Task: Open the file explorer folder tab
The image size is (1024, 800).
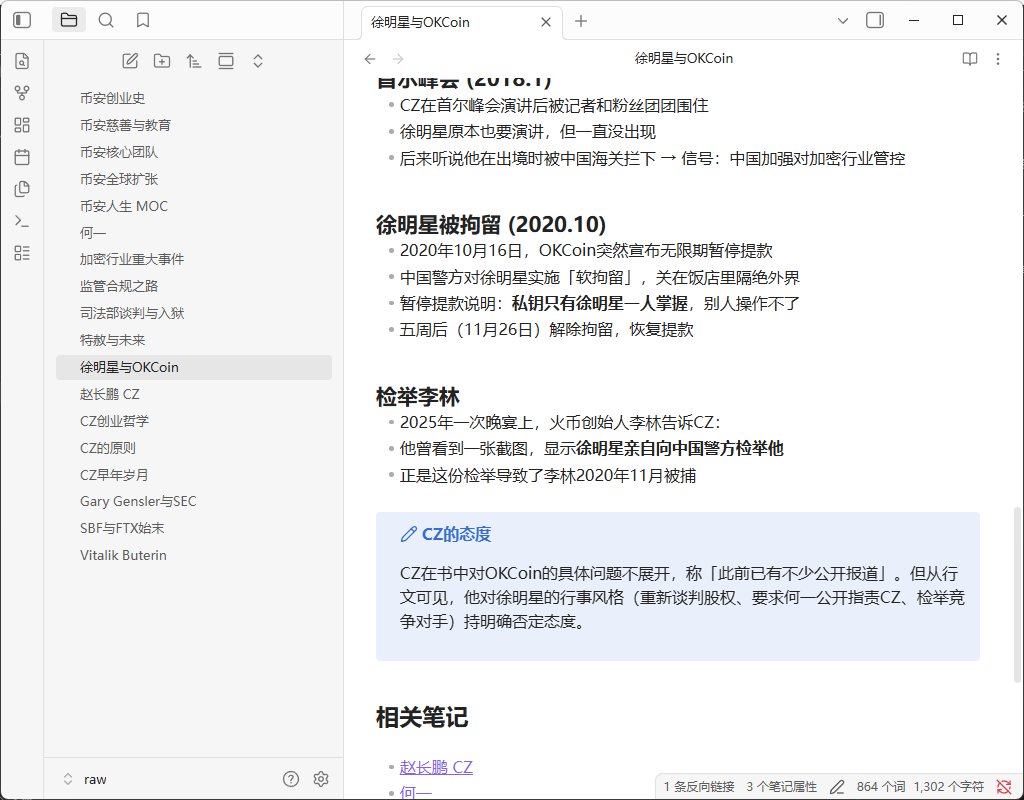Action: (x=69, y=20)
